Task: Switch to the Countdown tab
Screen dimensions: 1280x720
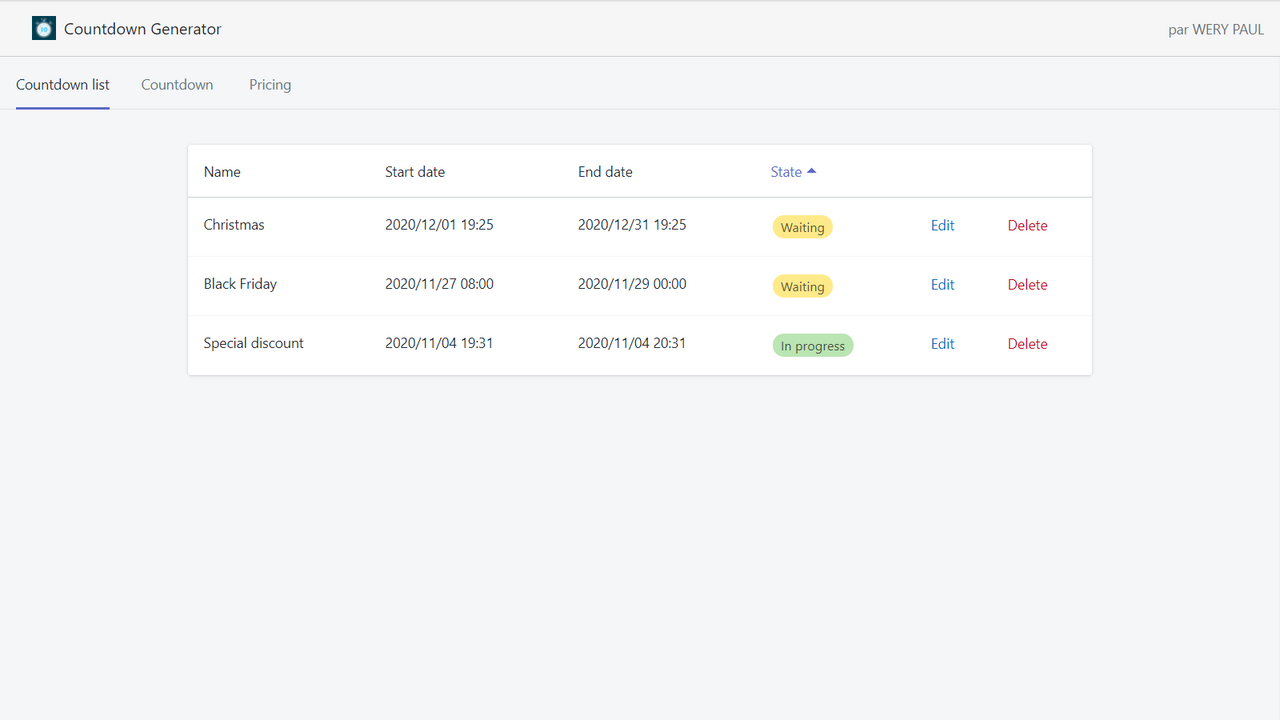Action: click(x=177, y=85)
